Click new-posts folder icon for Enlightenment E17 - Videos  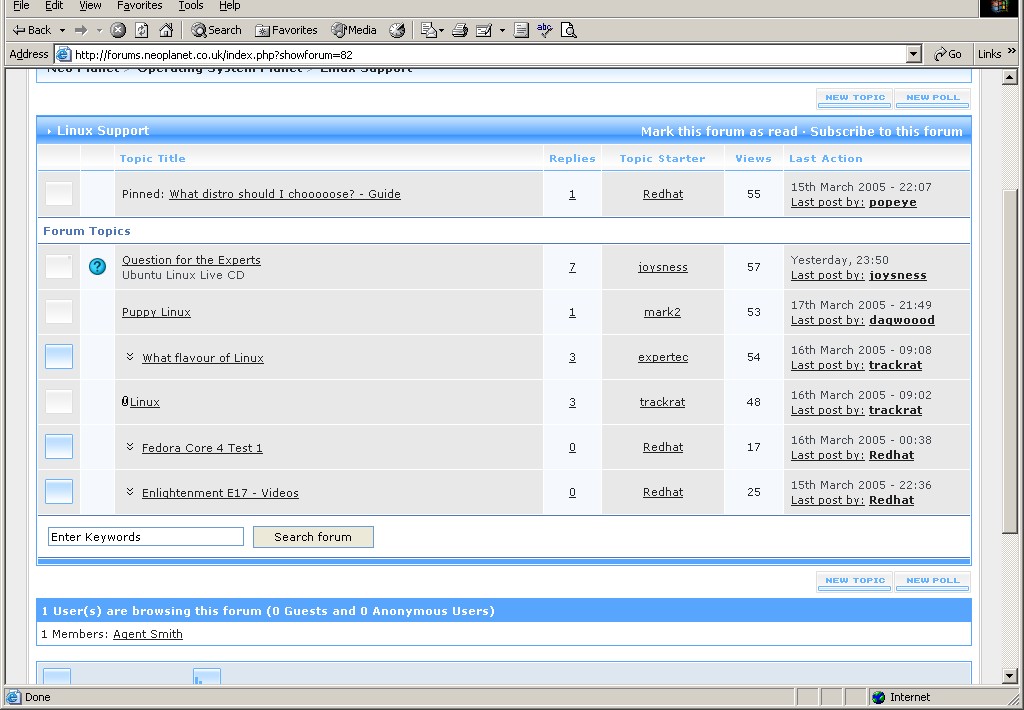pos(59,492)
